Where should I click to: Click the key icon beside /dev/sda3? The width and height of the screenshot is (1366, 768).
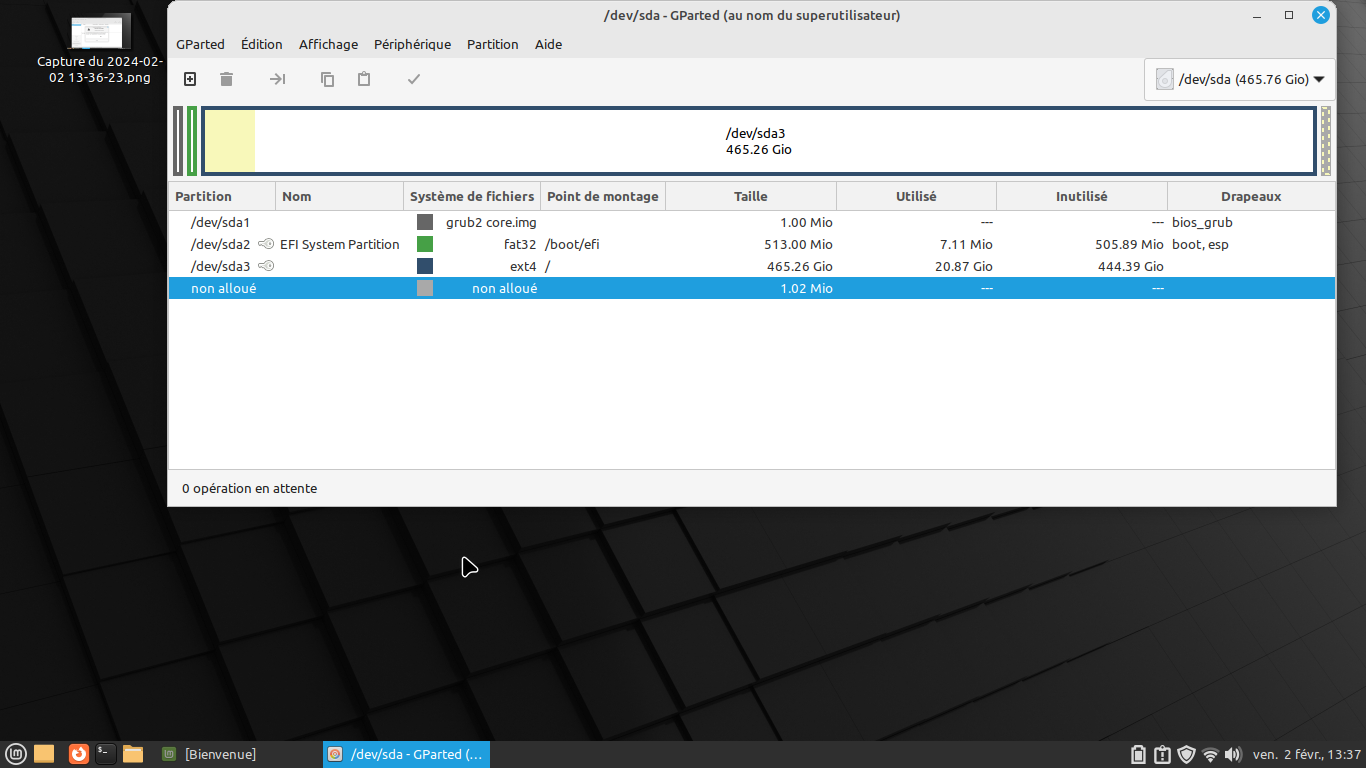(266, 266)
